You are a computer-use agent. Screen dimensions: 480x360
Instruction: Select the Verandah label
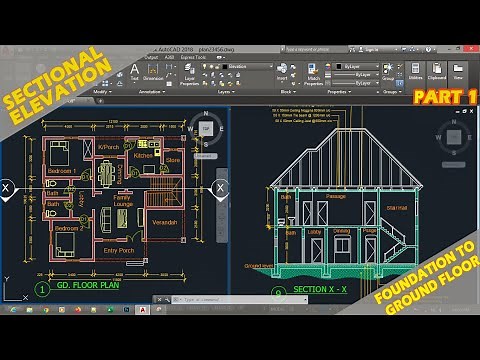coord(164,222)
